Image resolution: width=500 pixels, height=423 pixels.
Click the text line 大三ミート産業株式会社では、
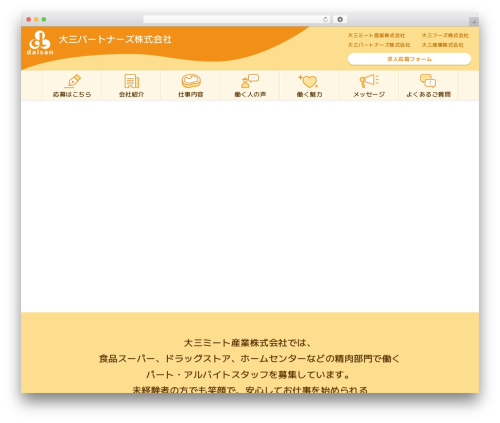click(x=247, y=343)
